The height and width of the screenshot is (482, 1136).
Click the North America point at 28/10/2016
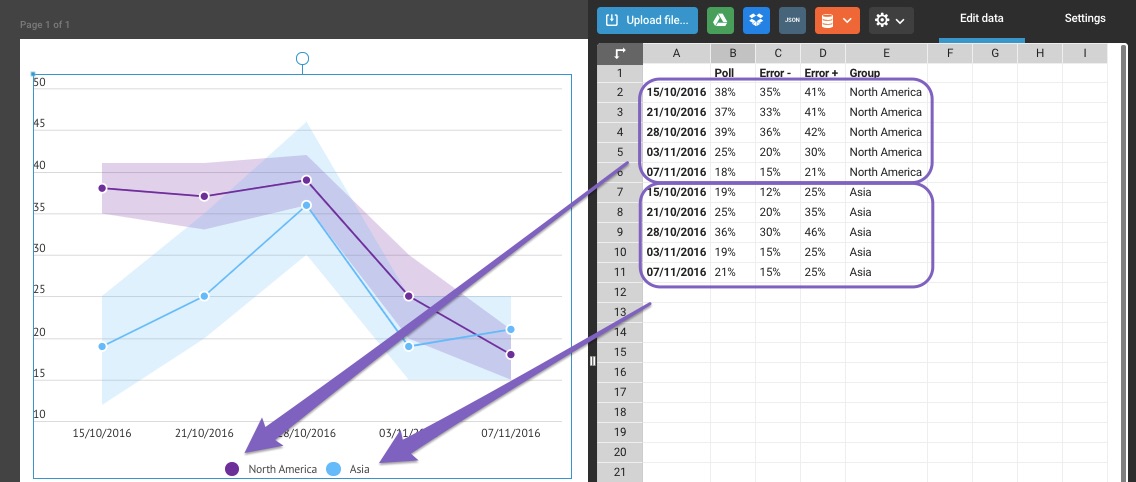point(306,180)
